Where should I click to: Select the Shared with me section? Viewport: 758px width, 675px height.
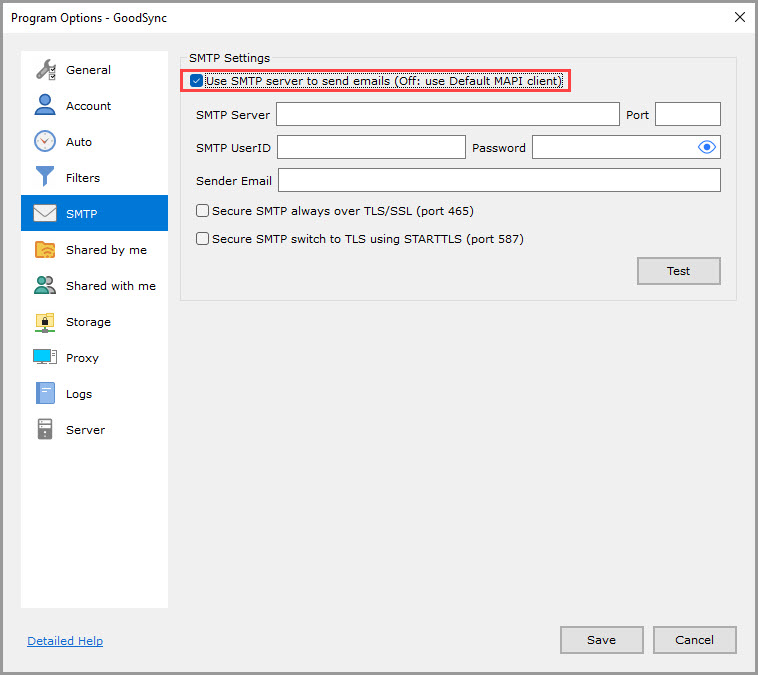(x=94, y=286)
